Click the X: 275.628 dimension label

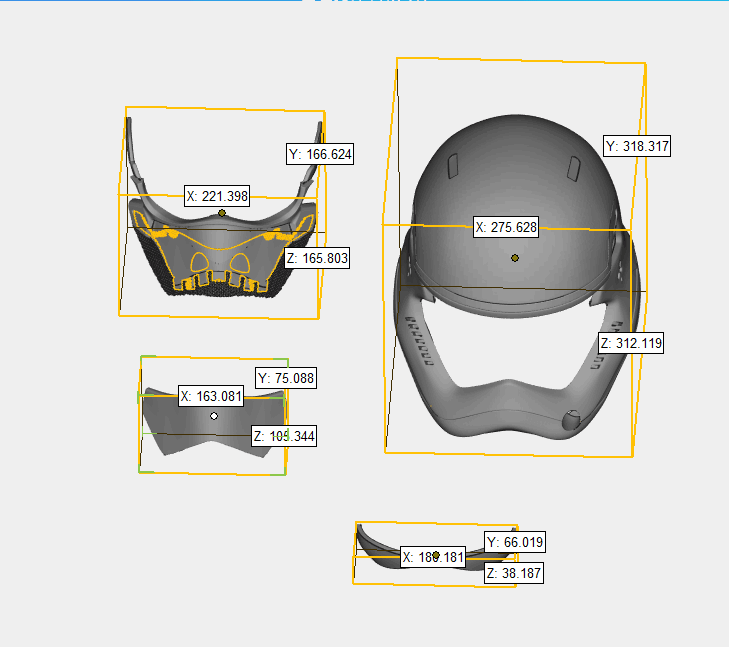coord(506,227)
